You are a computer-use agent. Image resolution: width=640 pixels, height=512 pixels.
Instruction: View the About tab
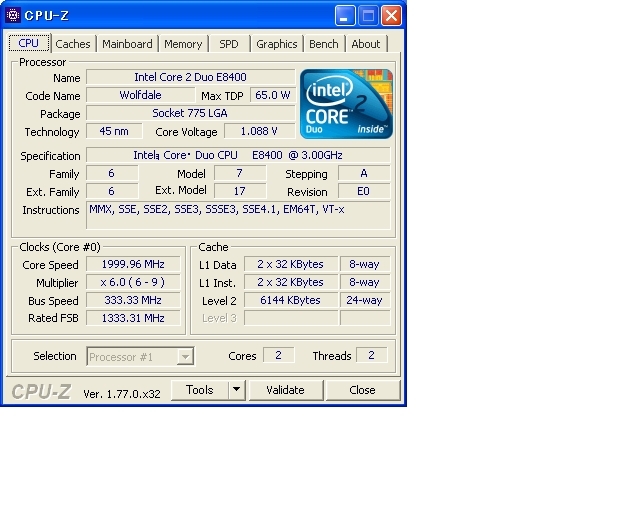point(366,44)
